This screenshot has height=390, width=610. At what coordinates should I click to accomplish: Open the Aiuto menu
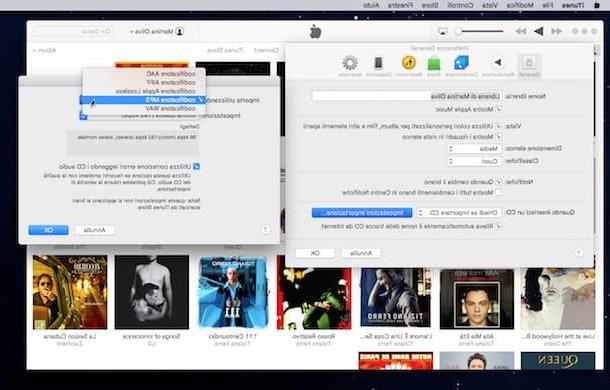(x=371, y=5)
